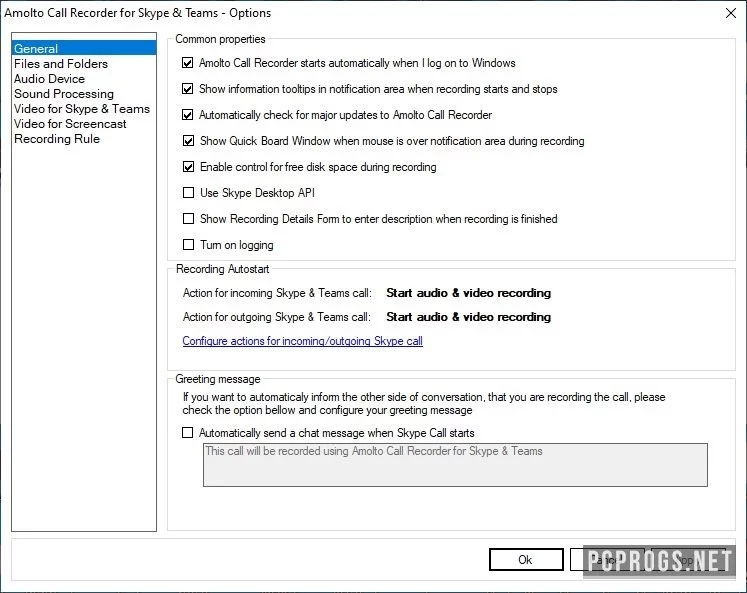Open Video for Skype & Teams settings

tap(82, 109)
